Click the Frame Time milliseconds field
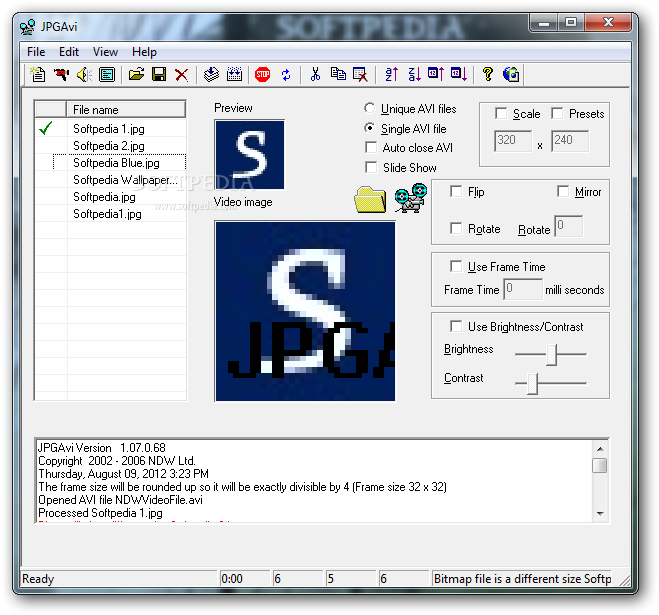The image size is (659, 615). pyautogui.click(x=523, y=289)
